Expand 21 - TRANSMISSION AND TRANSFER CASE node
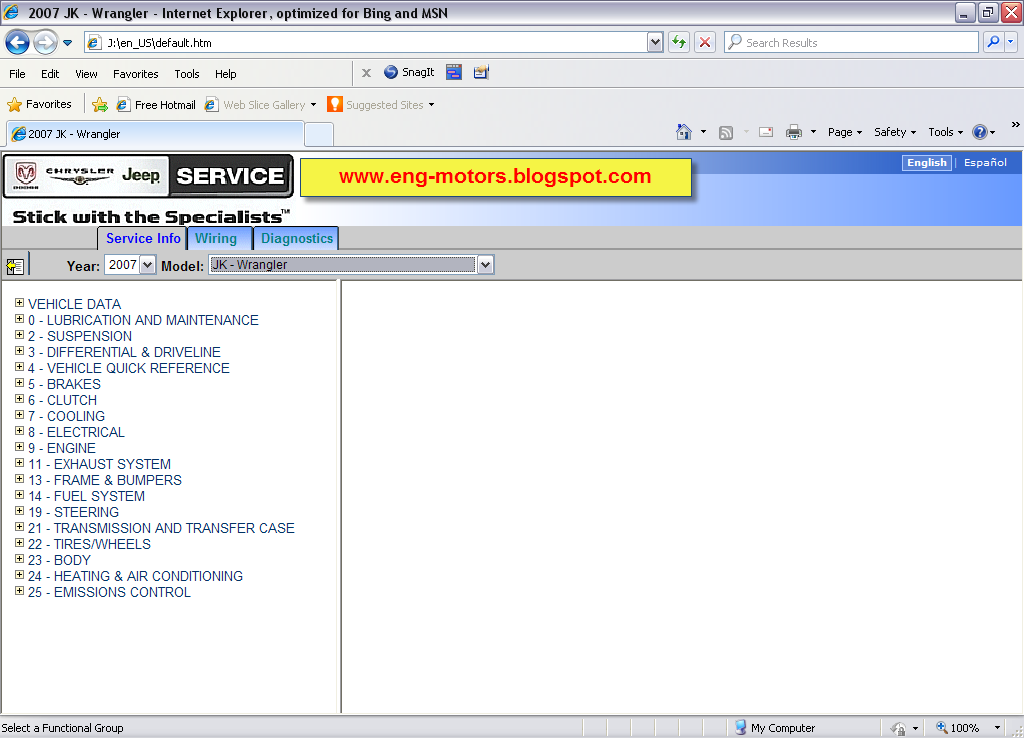Screen dimensions: 1024x738 pos(20,527)
